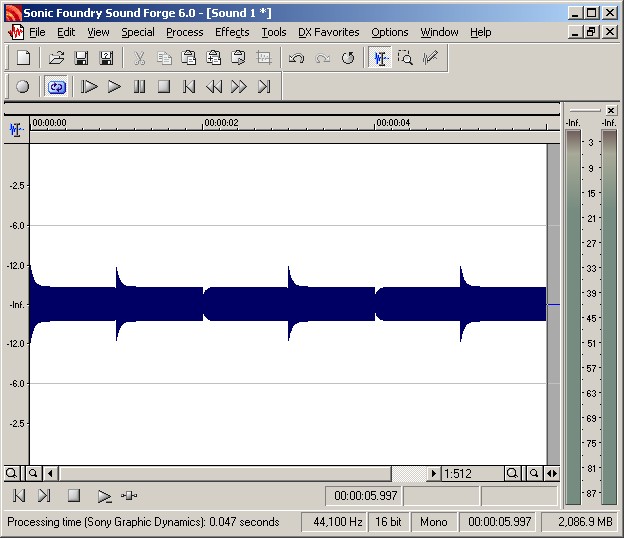Click maximize width arrows button

click(552, 474)
